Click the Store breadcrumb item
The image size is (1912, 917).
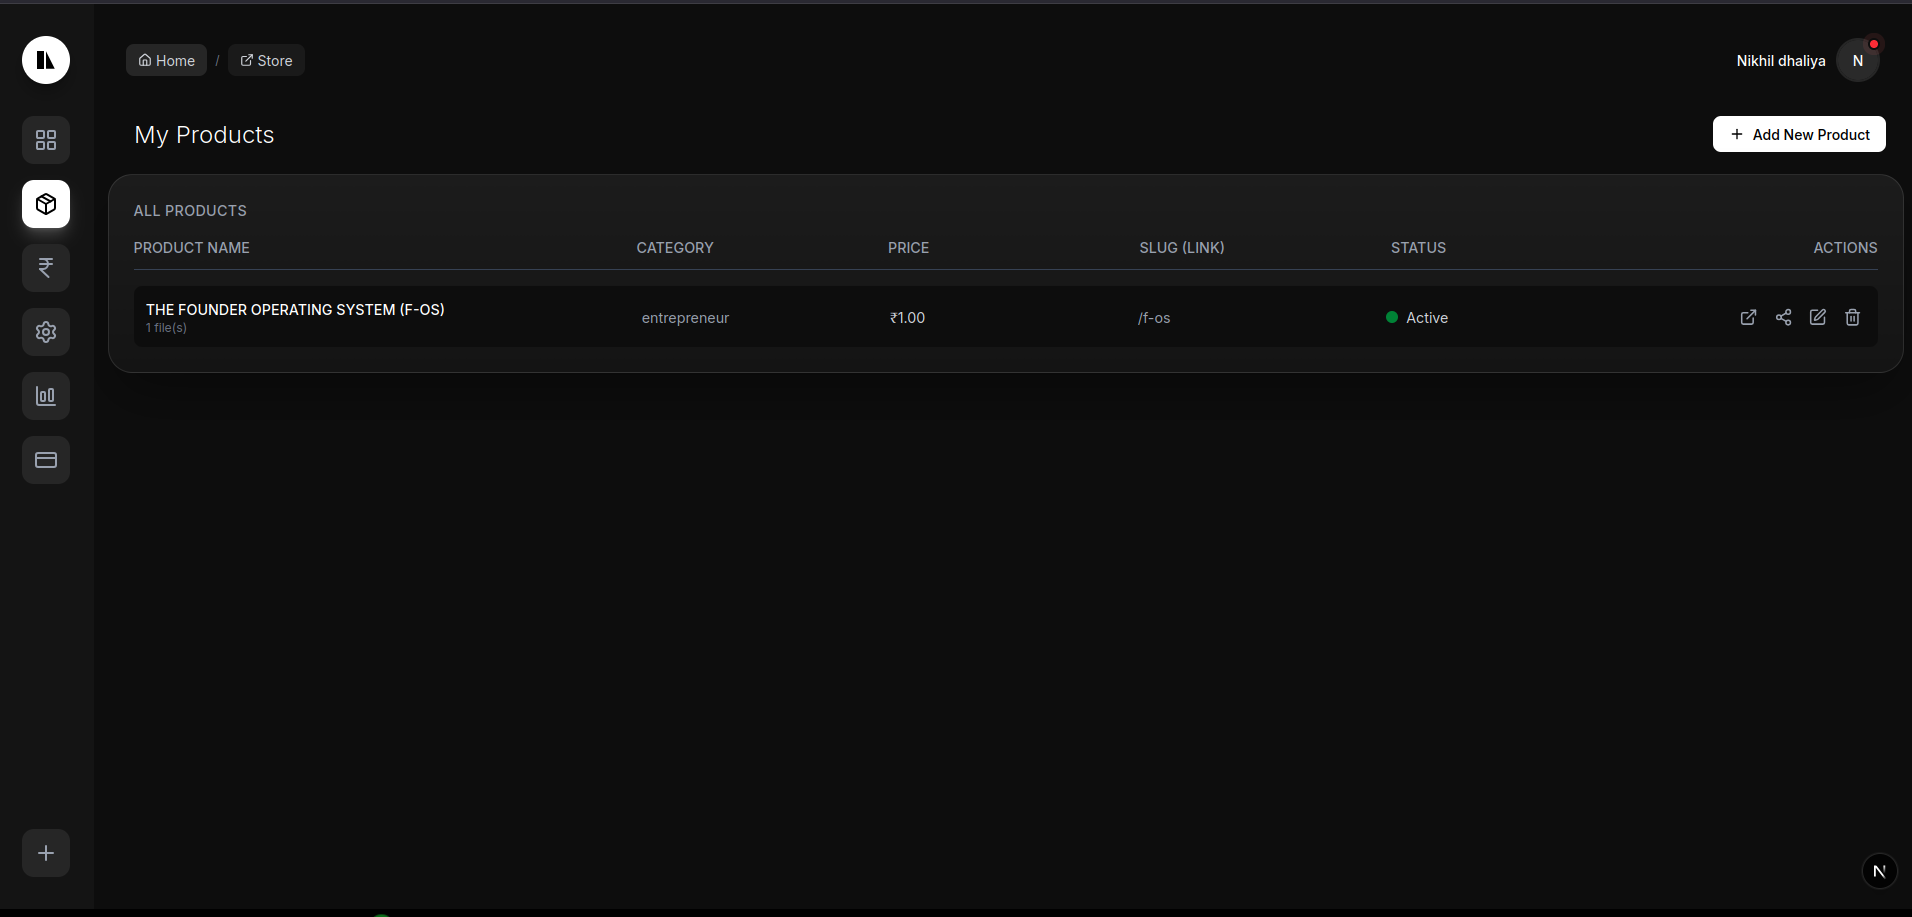tap(266, 60)
